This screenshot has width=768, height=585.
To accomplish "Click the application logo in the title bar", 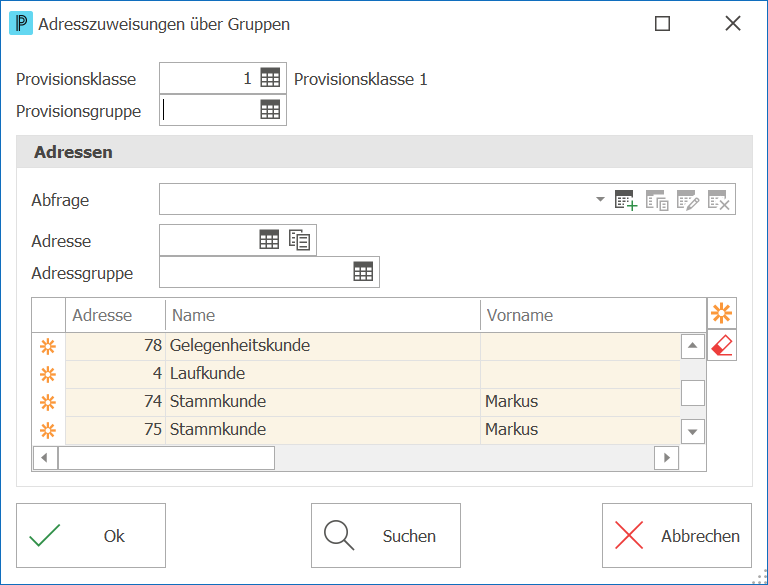I will (x=21, y=23).
